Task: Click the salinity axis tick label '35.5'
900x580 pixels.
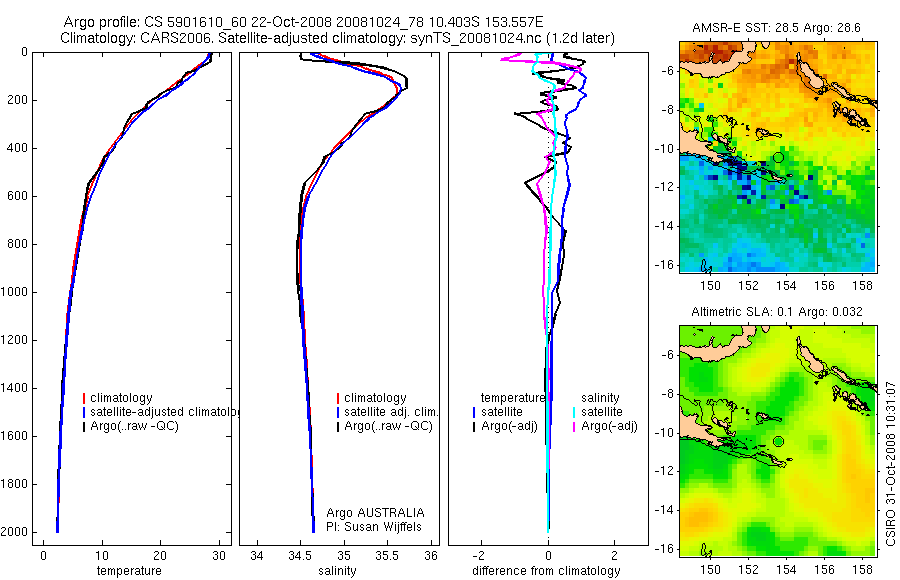Action: 387,556
